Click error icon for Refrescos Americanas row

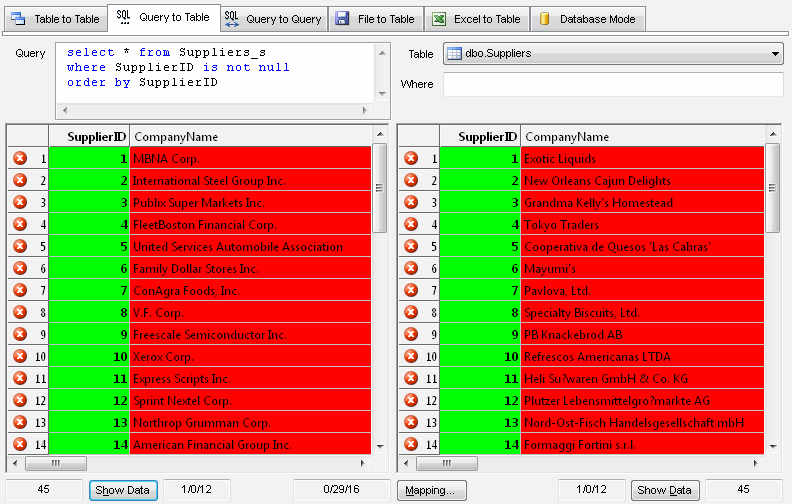pos(411,357)
